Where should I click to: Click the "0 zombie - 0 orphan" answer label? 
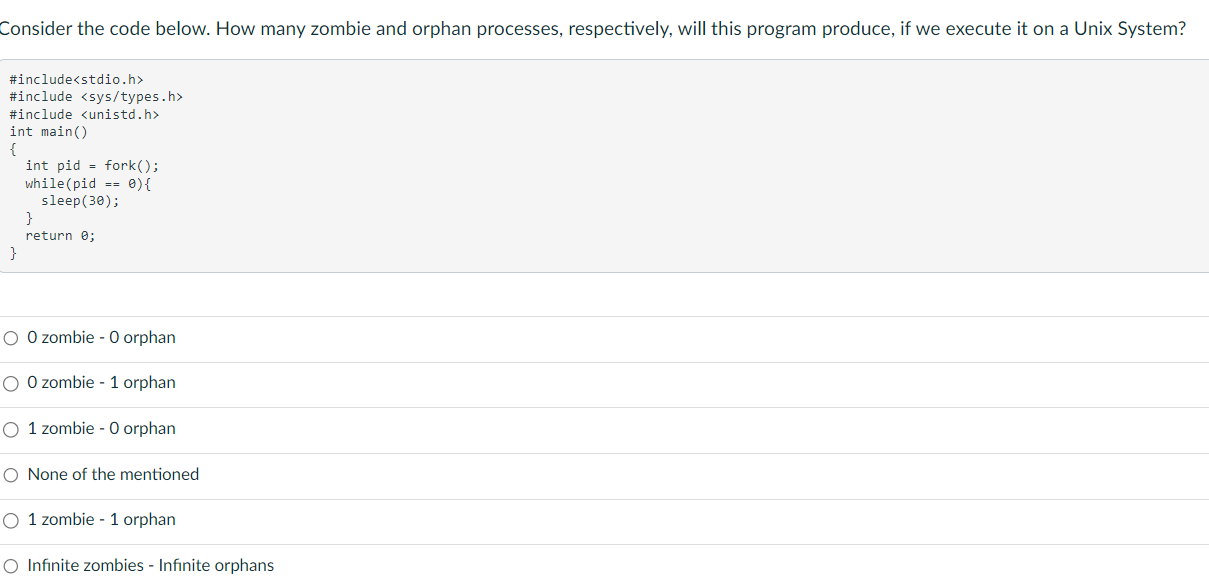(101, 338)
